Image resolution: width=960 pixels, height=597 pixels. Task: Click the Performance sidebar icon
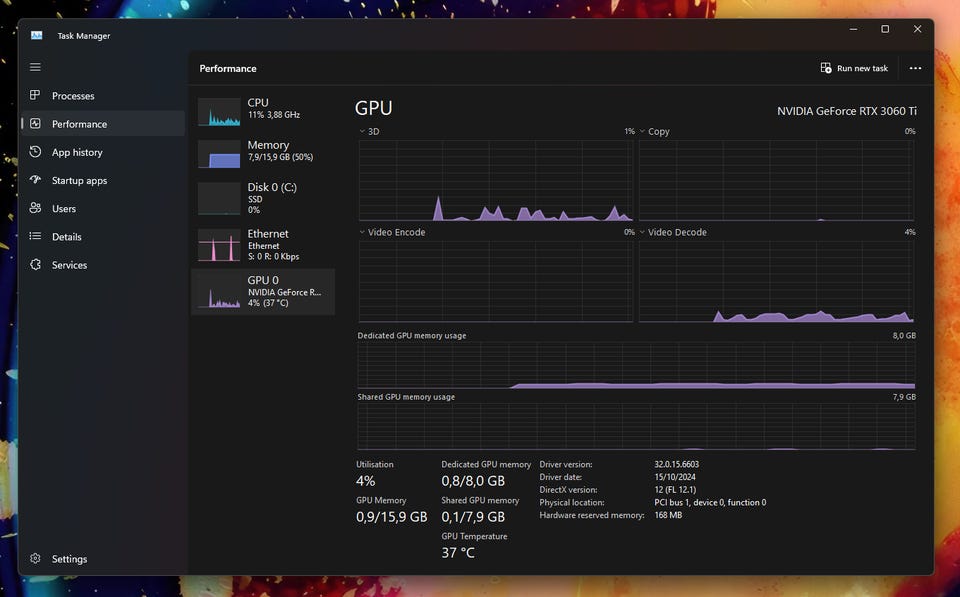point(35,123)
